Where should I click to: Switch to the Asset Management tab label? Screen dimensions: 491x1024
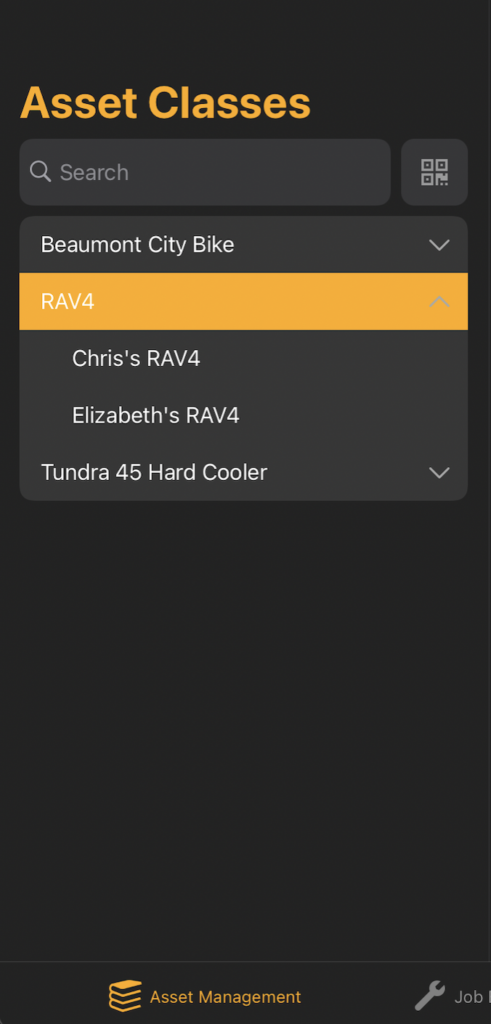(x=225, y=997)
